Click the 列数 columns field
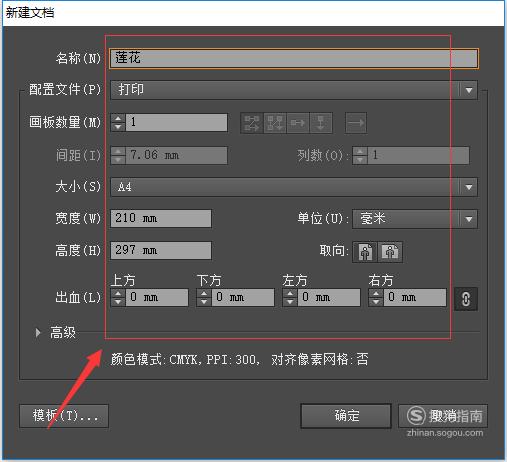Screen dimensions: 507x462 tap(419, 155)
